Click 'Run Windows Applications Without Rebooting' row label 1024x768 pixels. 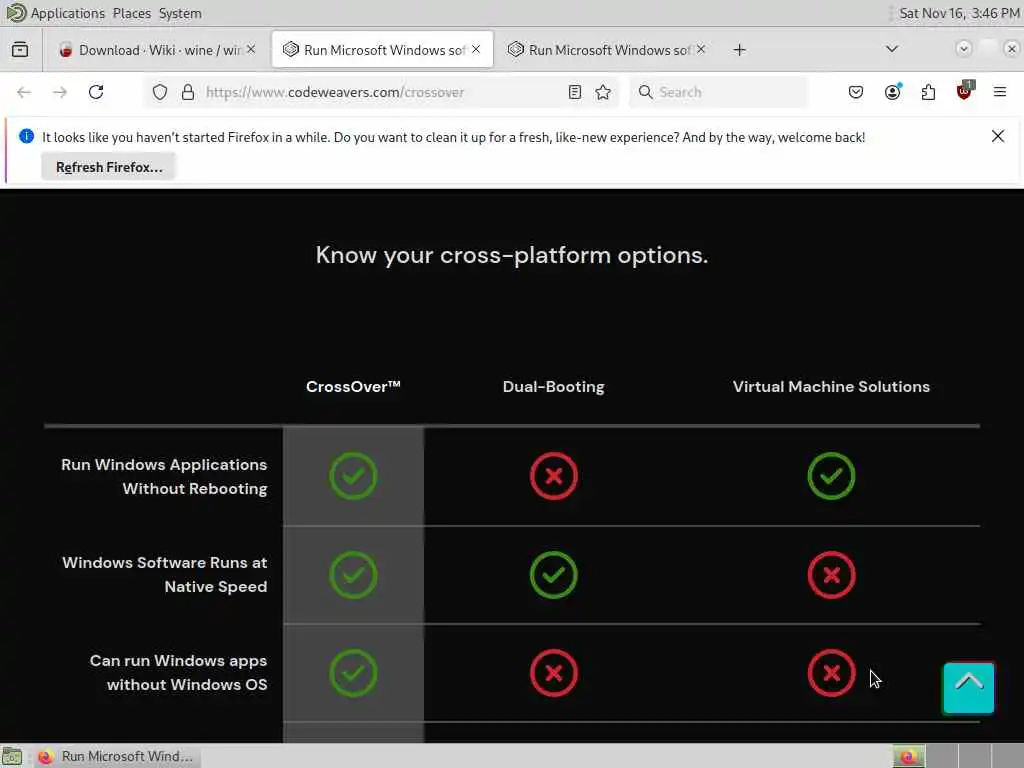[164, 477]
